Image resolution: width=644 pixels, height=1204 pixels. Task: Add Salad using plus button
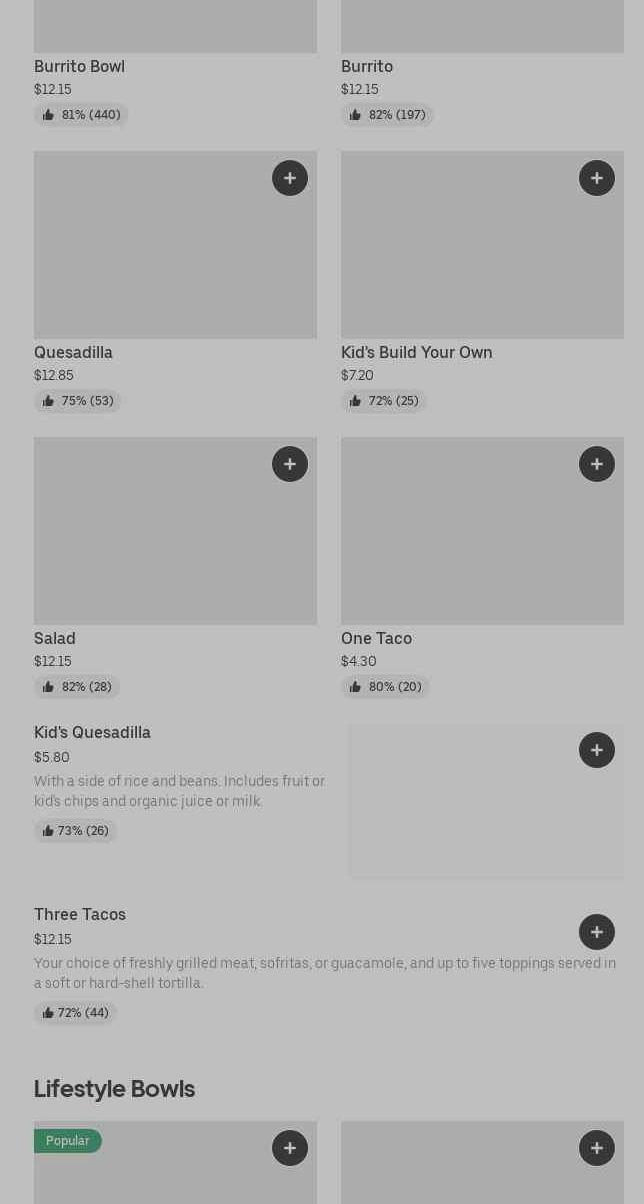coord(290,464)
